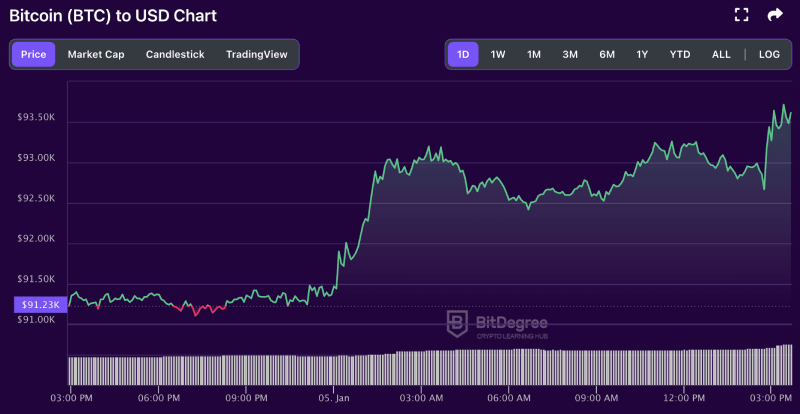Click the 09:00 AM time label
This screenshot has height=414, width=800.
click(x=596, y=397)
